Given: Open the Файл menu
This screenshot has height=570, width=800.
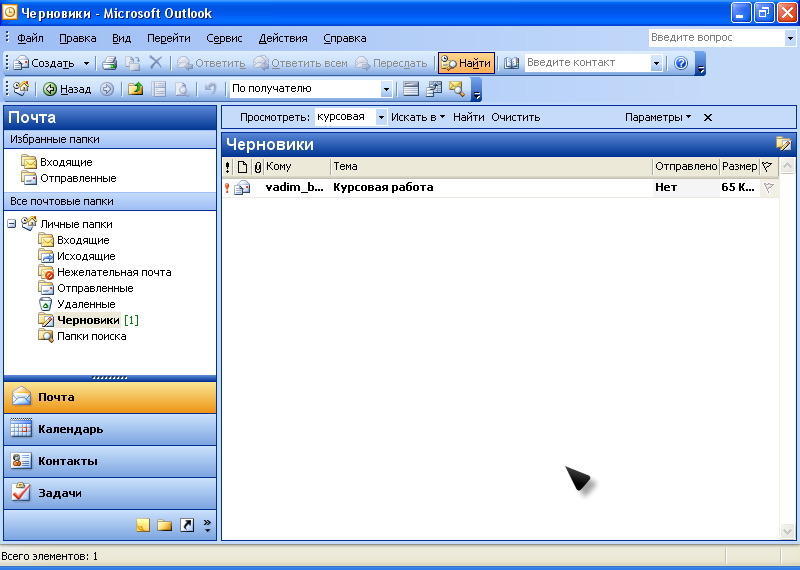Looking at the screenshot, I should (30, 38).
